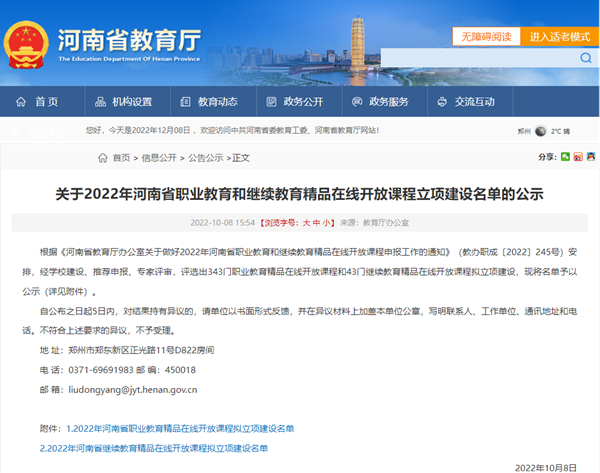Open 交流互动 in the navigation bar
This screenshot has width=600, height=473.
click(x=466, y=102)
